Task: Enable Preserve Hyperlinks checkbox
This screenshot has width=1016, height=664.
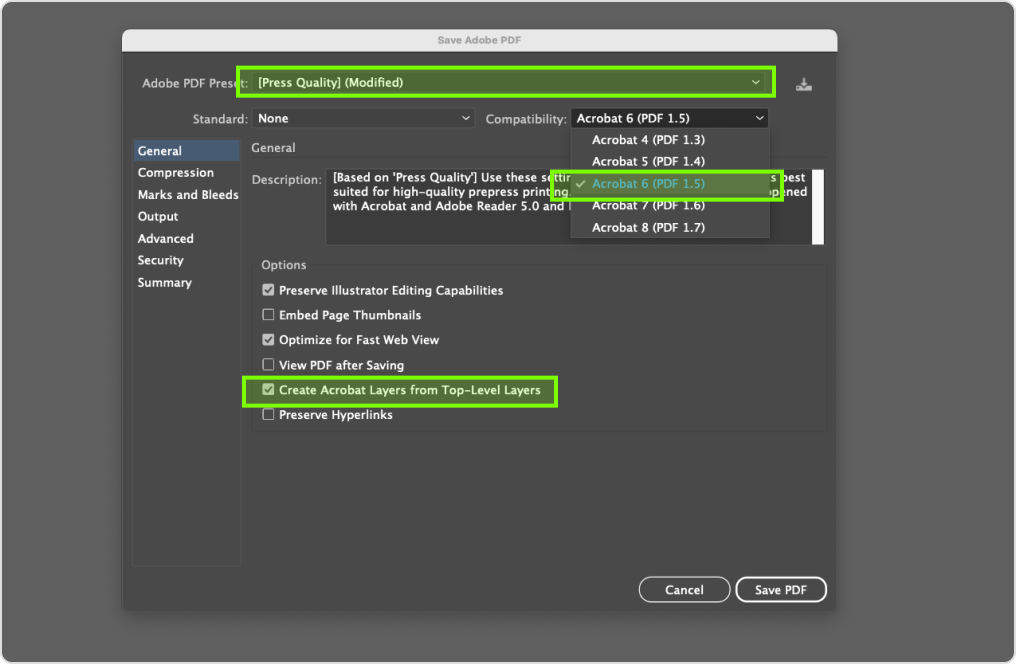Action: click(x=268, y=415)
